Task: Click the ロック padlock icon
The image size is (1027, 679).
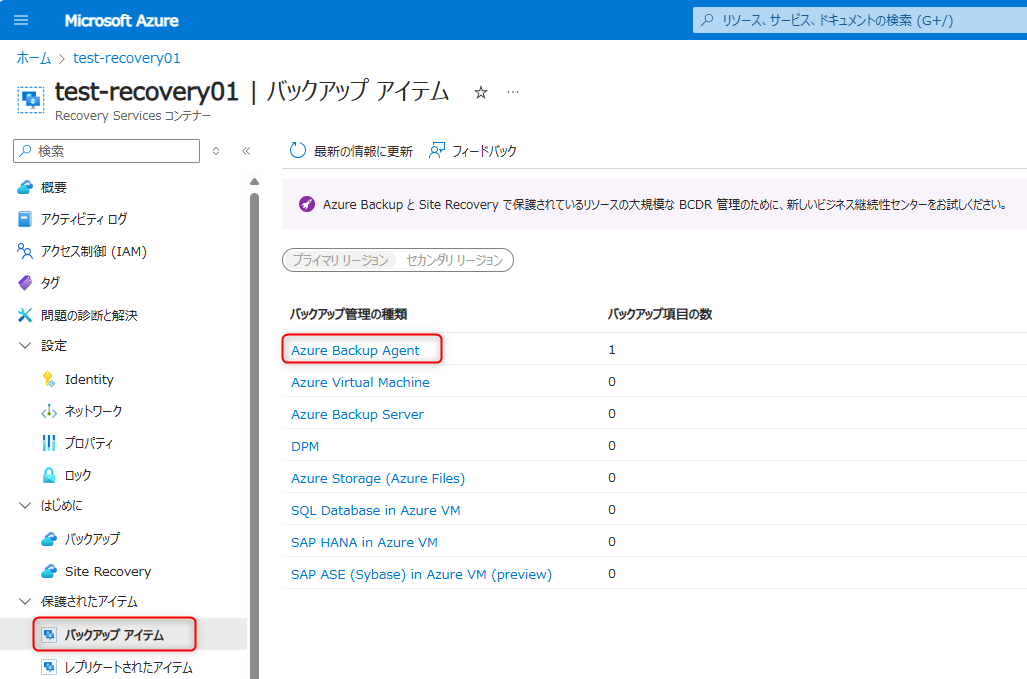Action: [x=48, y=475]
